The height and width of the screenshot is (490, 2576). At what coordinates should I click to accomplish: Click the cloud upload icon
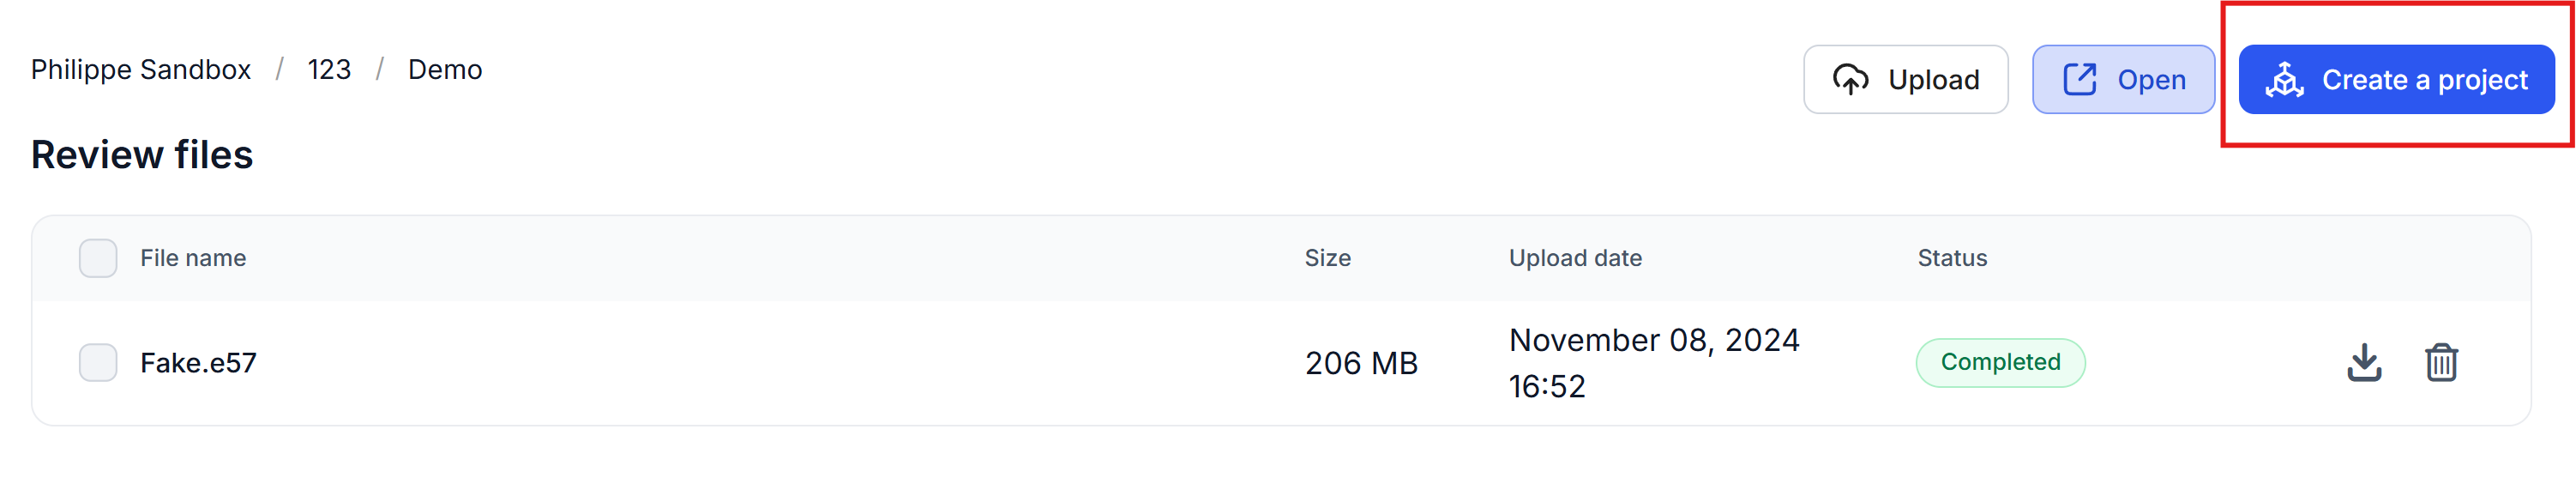point(1850,79)
